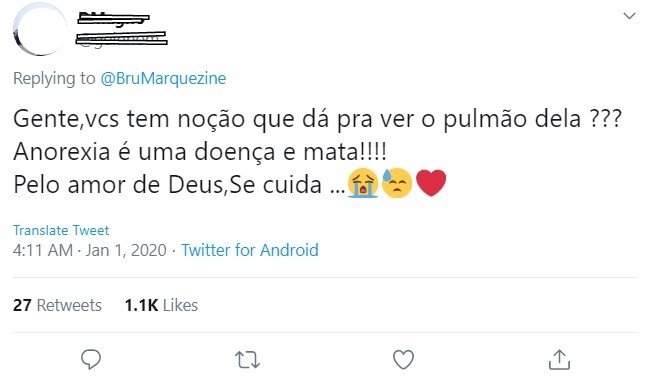Like the tweet with the heart outline icon
The image size is (645, 384).
404,360
